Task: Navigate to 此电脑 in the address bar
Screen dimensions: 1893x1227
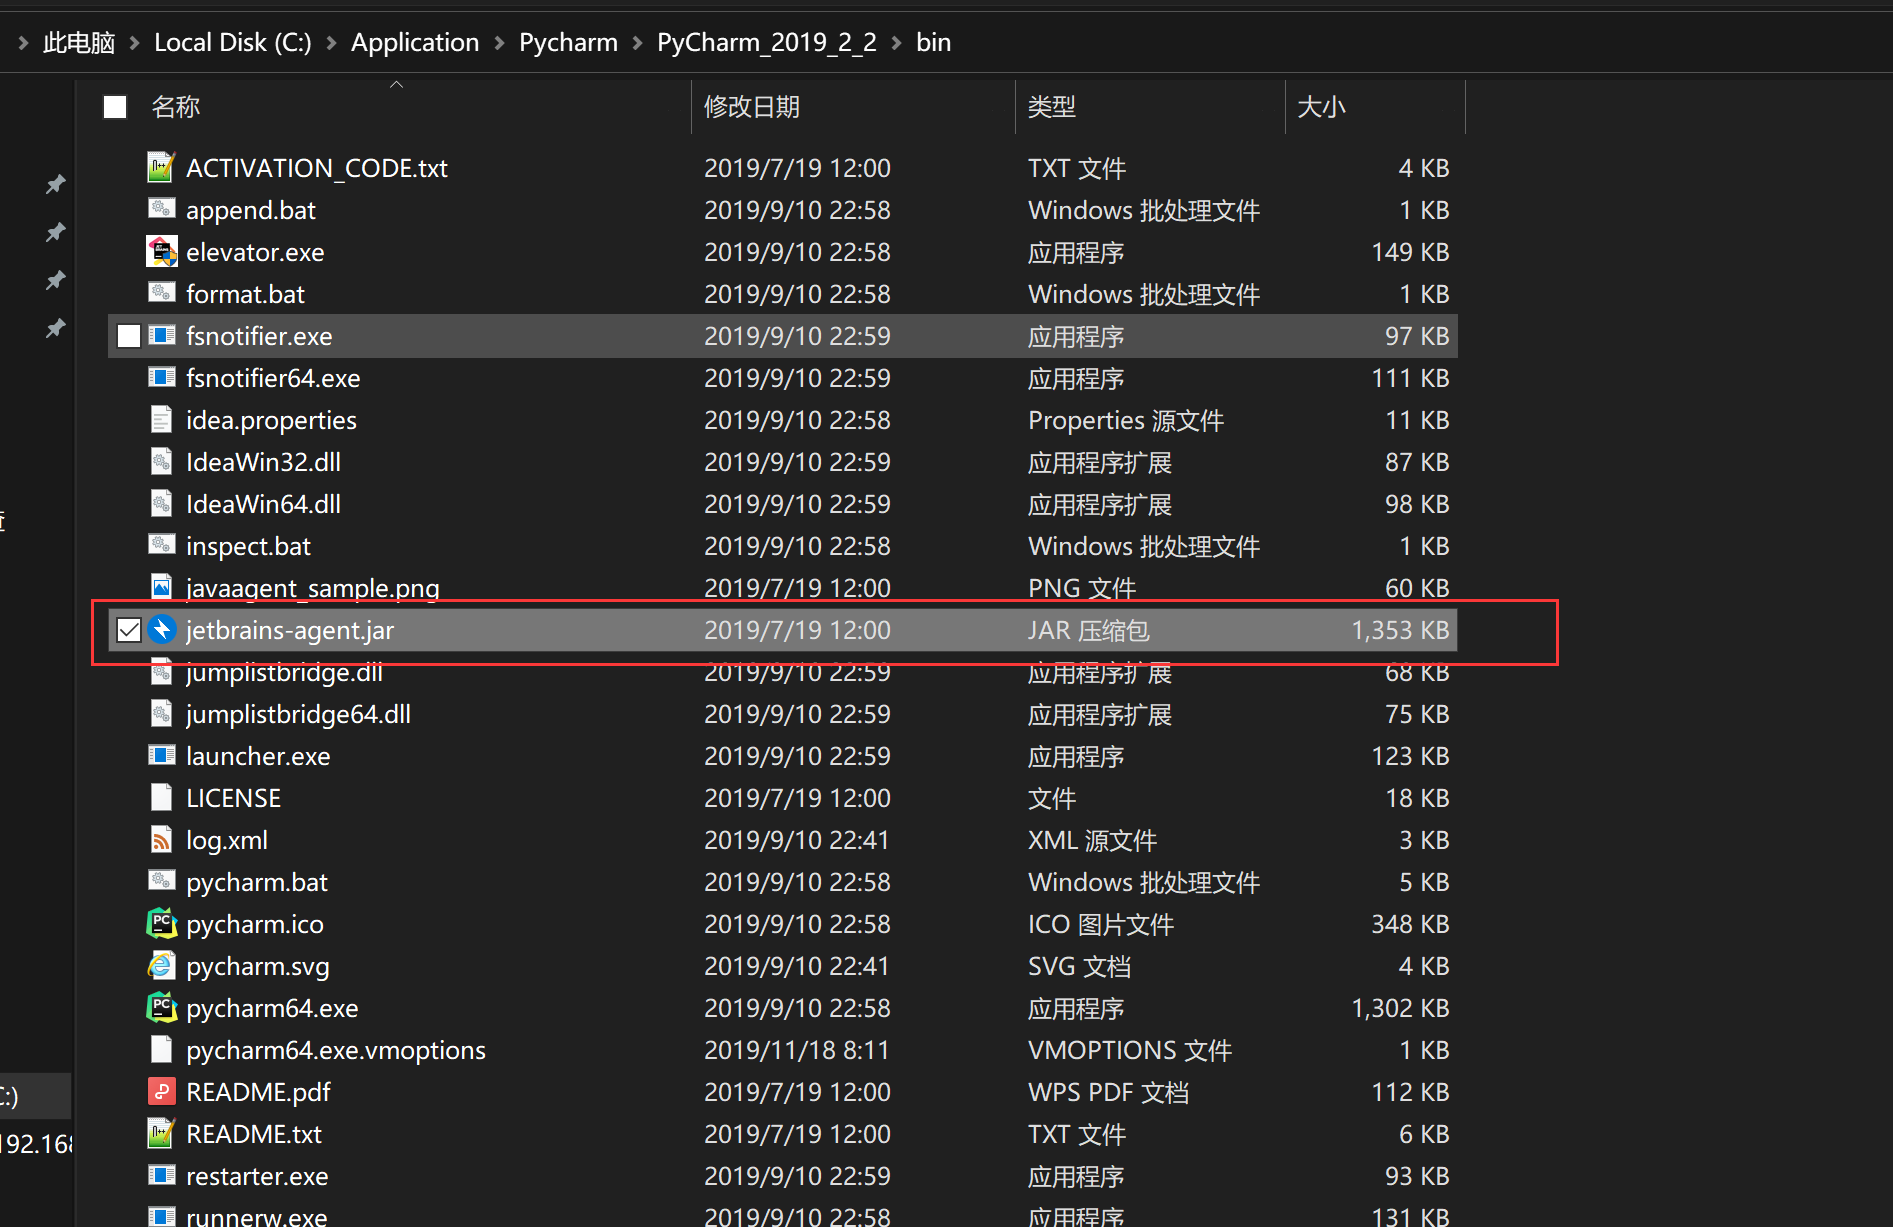Action: (x=79, y=43)
